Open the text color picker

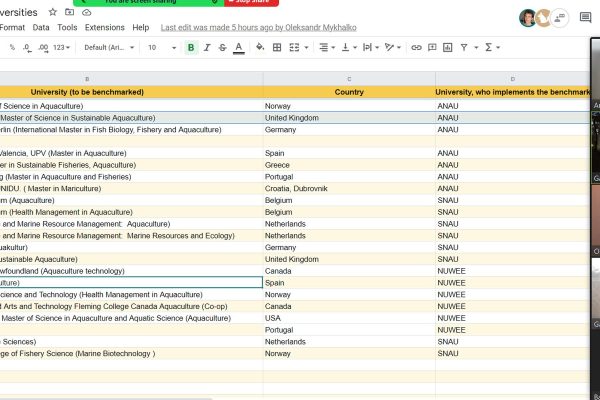[x=239, y=48]
